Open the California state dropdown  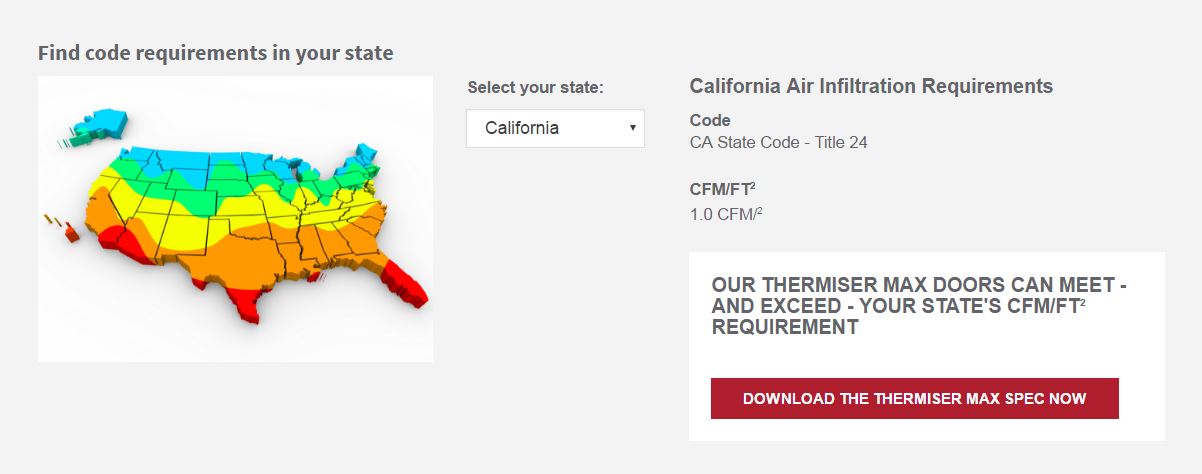(x=555, y=128)
